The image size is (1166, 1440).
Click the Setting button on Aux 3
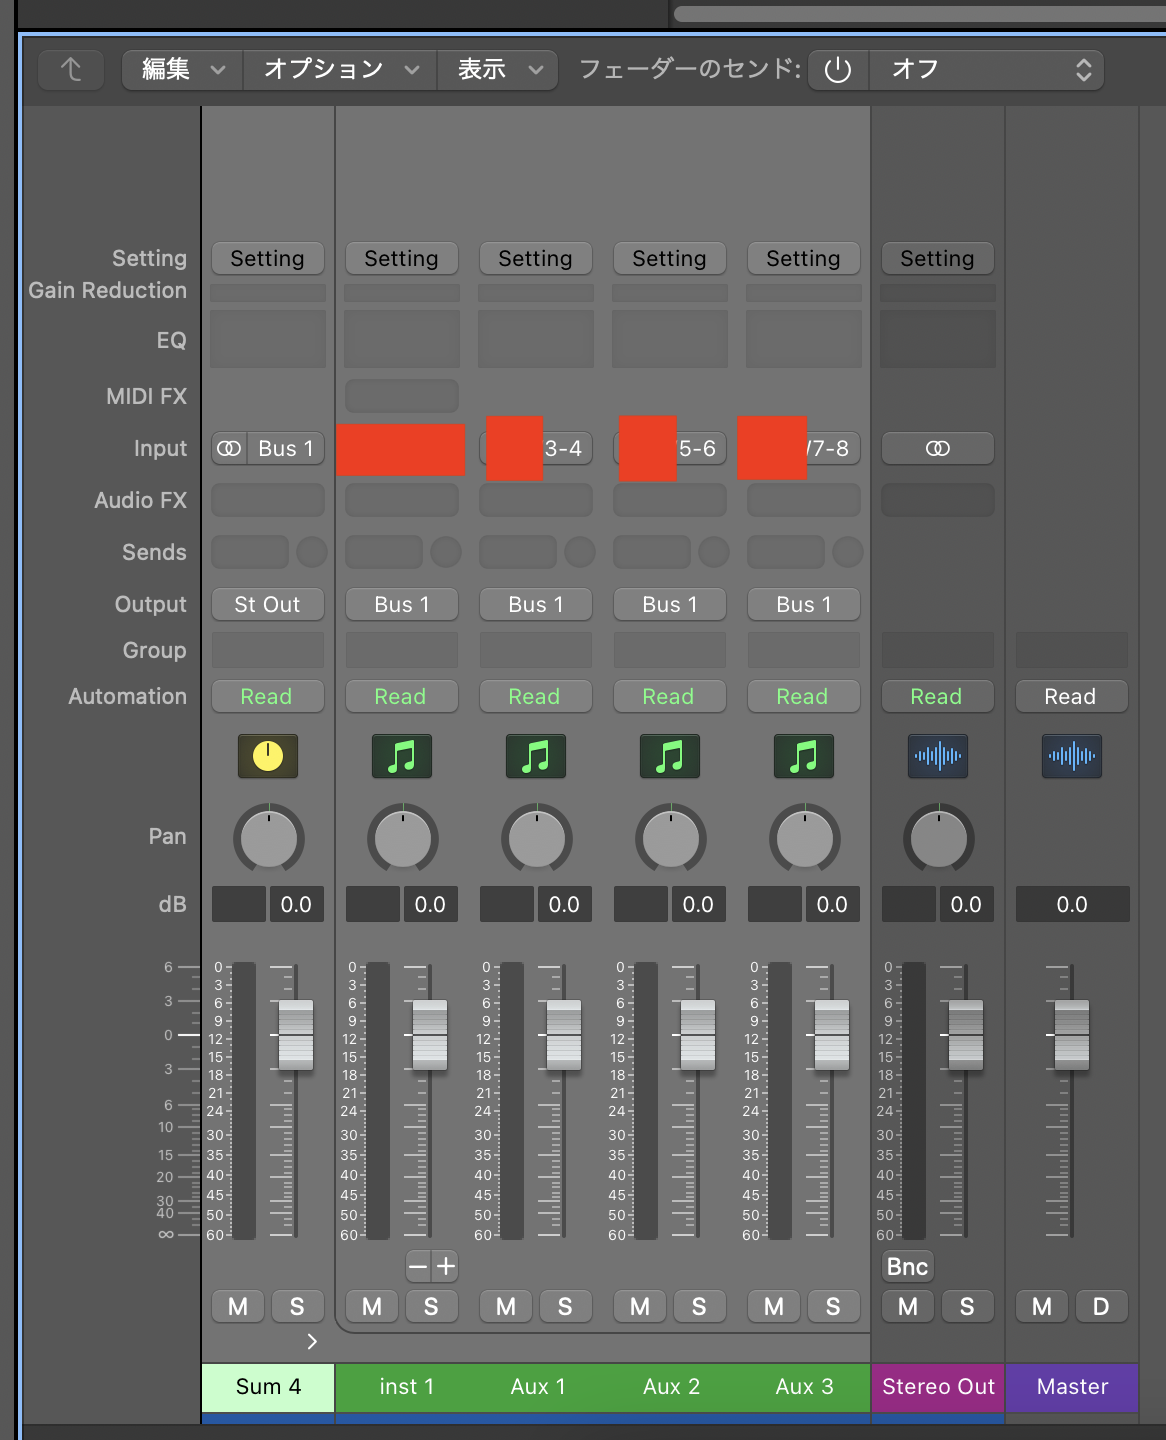(x=803, y=259)
